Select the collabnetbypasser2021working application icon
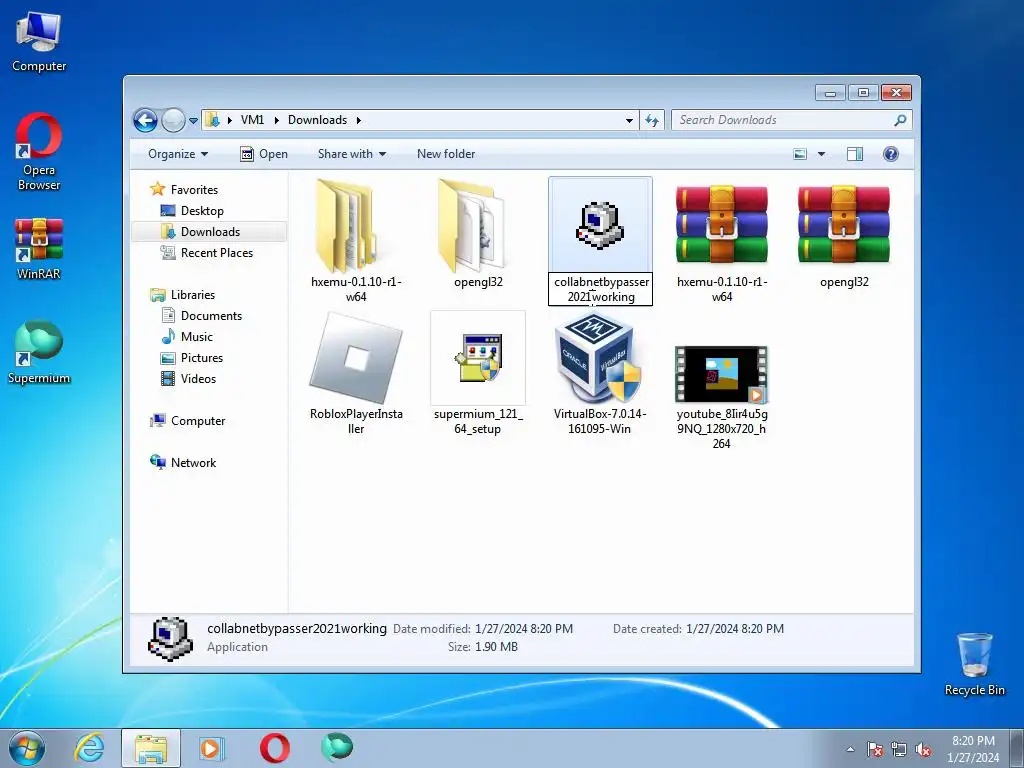 [x=600, y=225]
